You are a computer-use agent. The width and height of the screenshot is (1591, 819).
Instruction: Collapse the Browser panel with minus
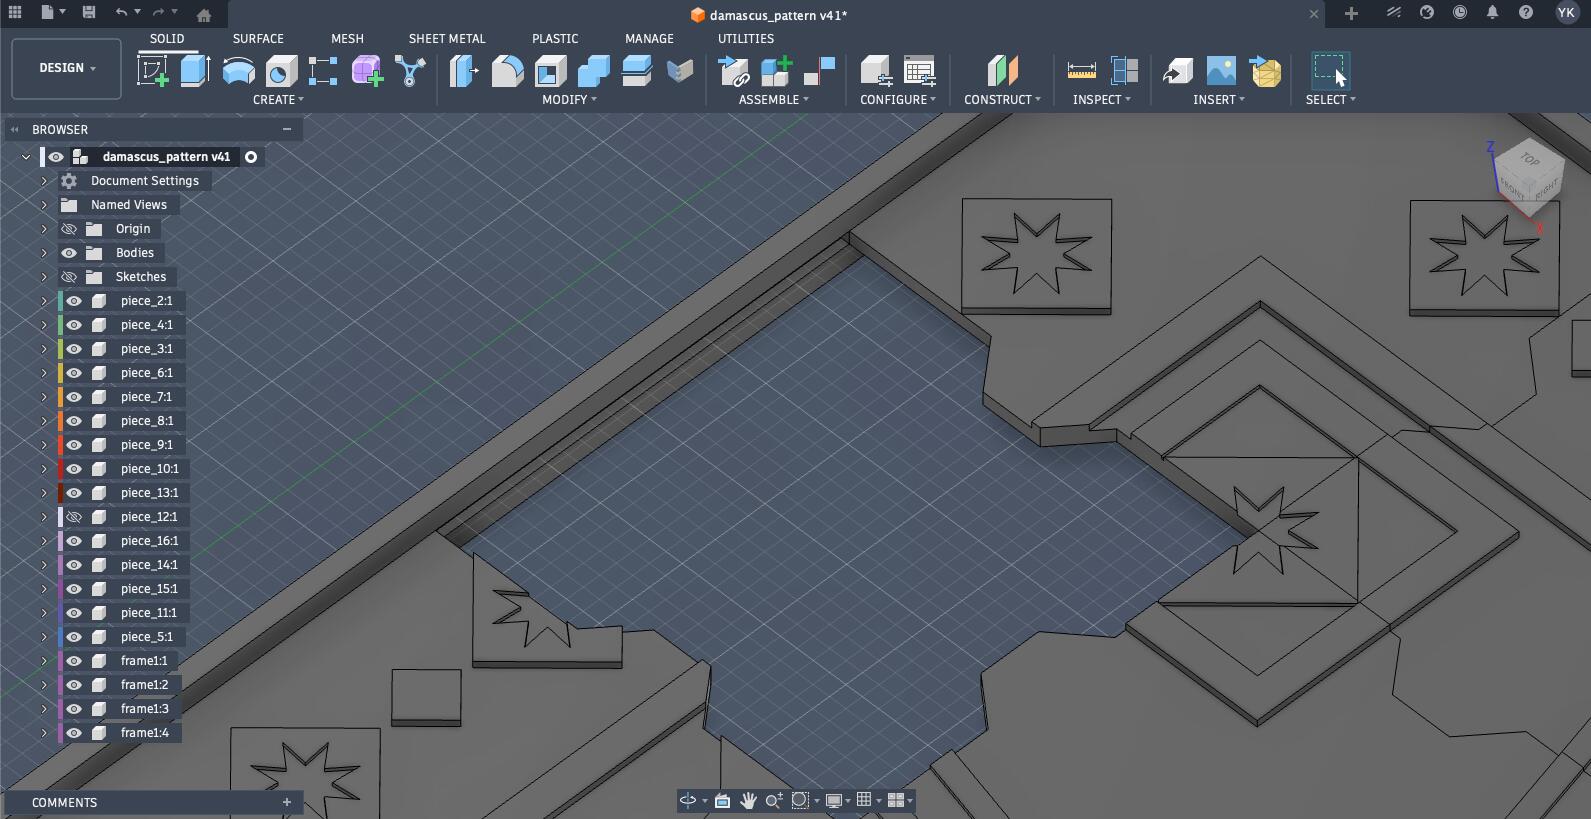tap(287, 129)
